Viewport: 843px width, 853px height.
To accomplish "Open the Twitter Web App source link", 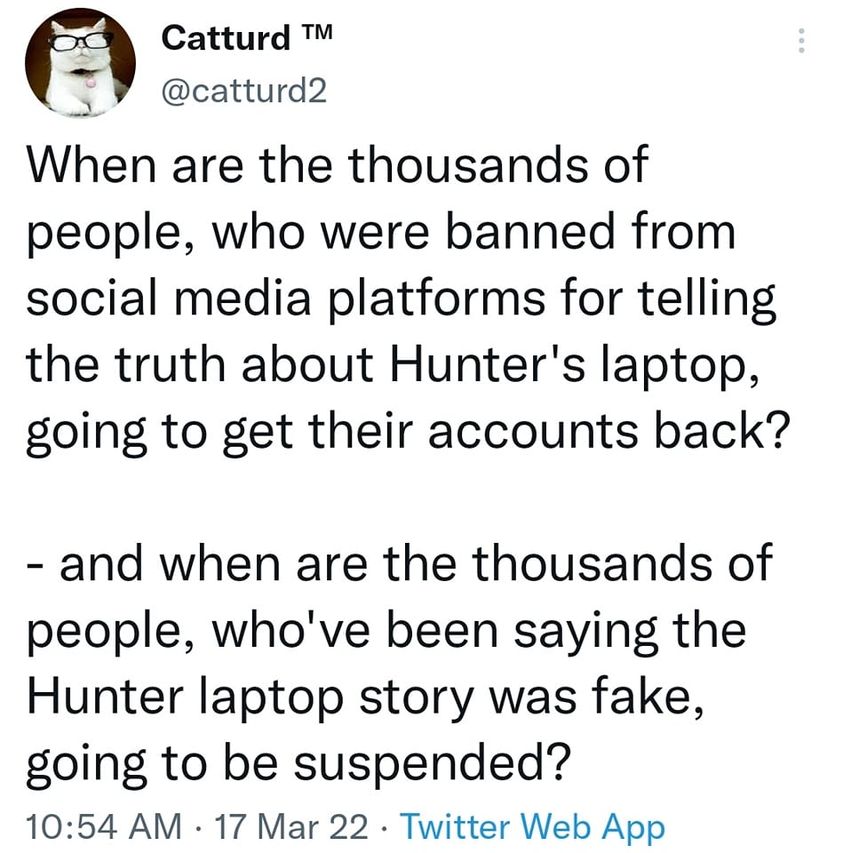I will click(533, 826).
